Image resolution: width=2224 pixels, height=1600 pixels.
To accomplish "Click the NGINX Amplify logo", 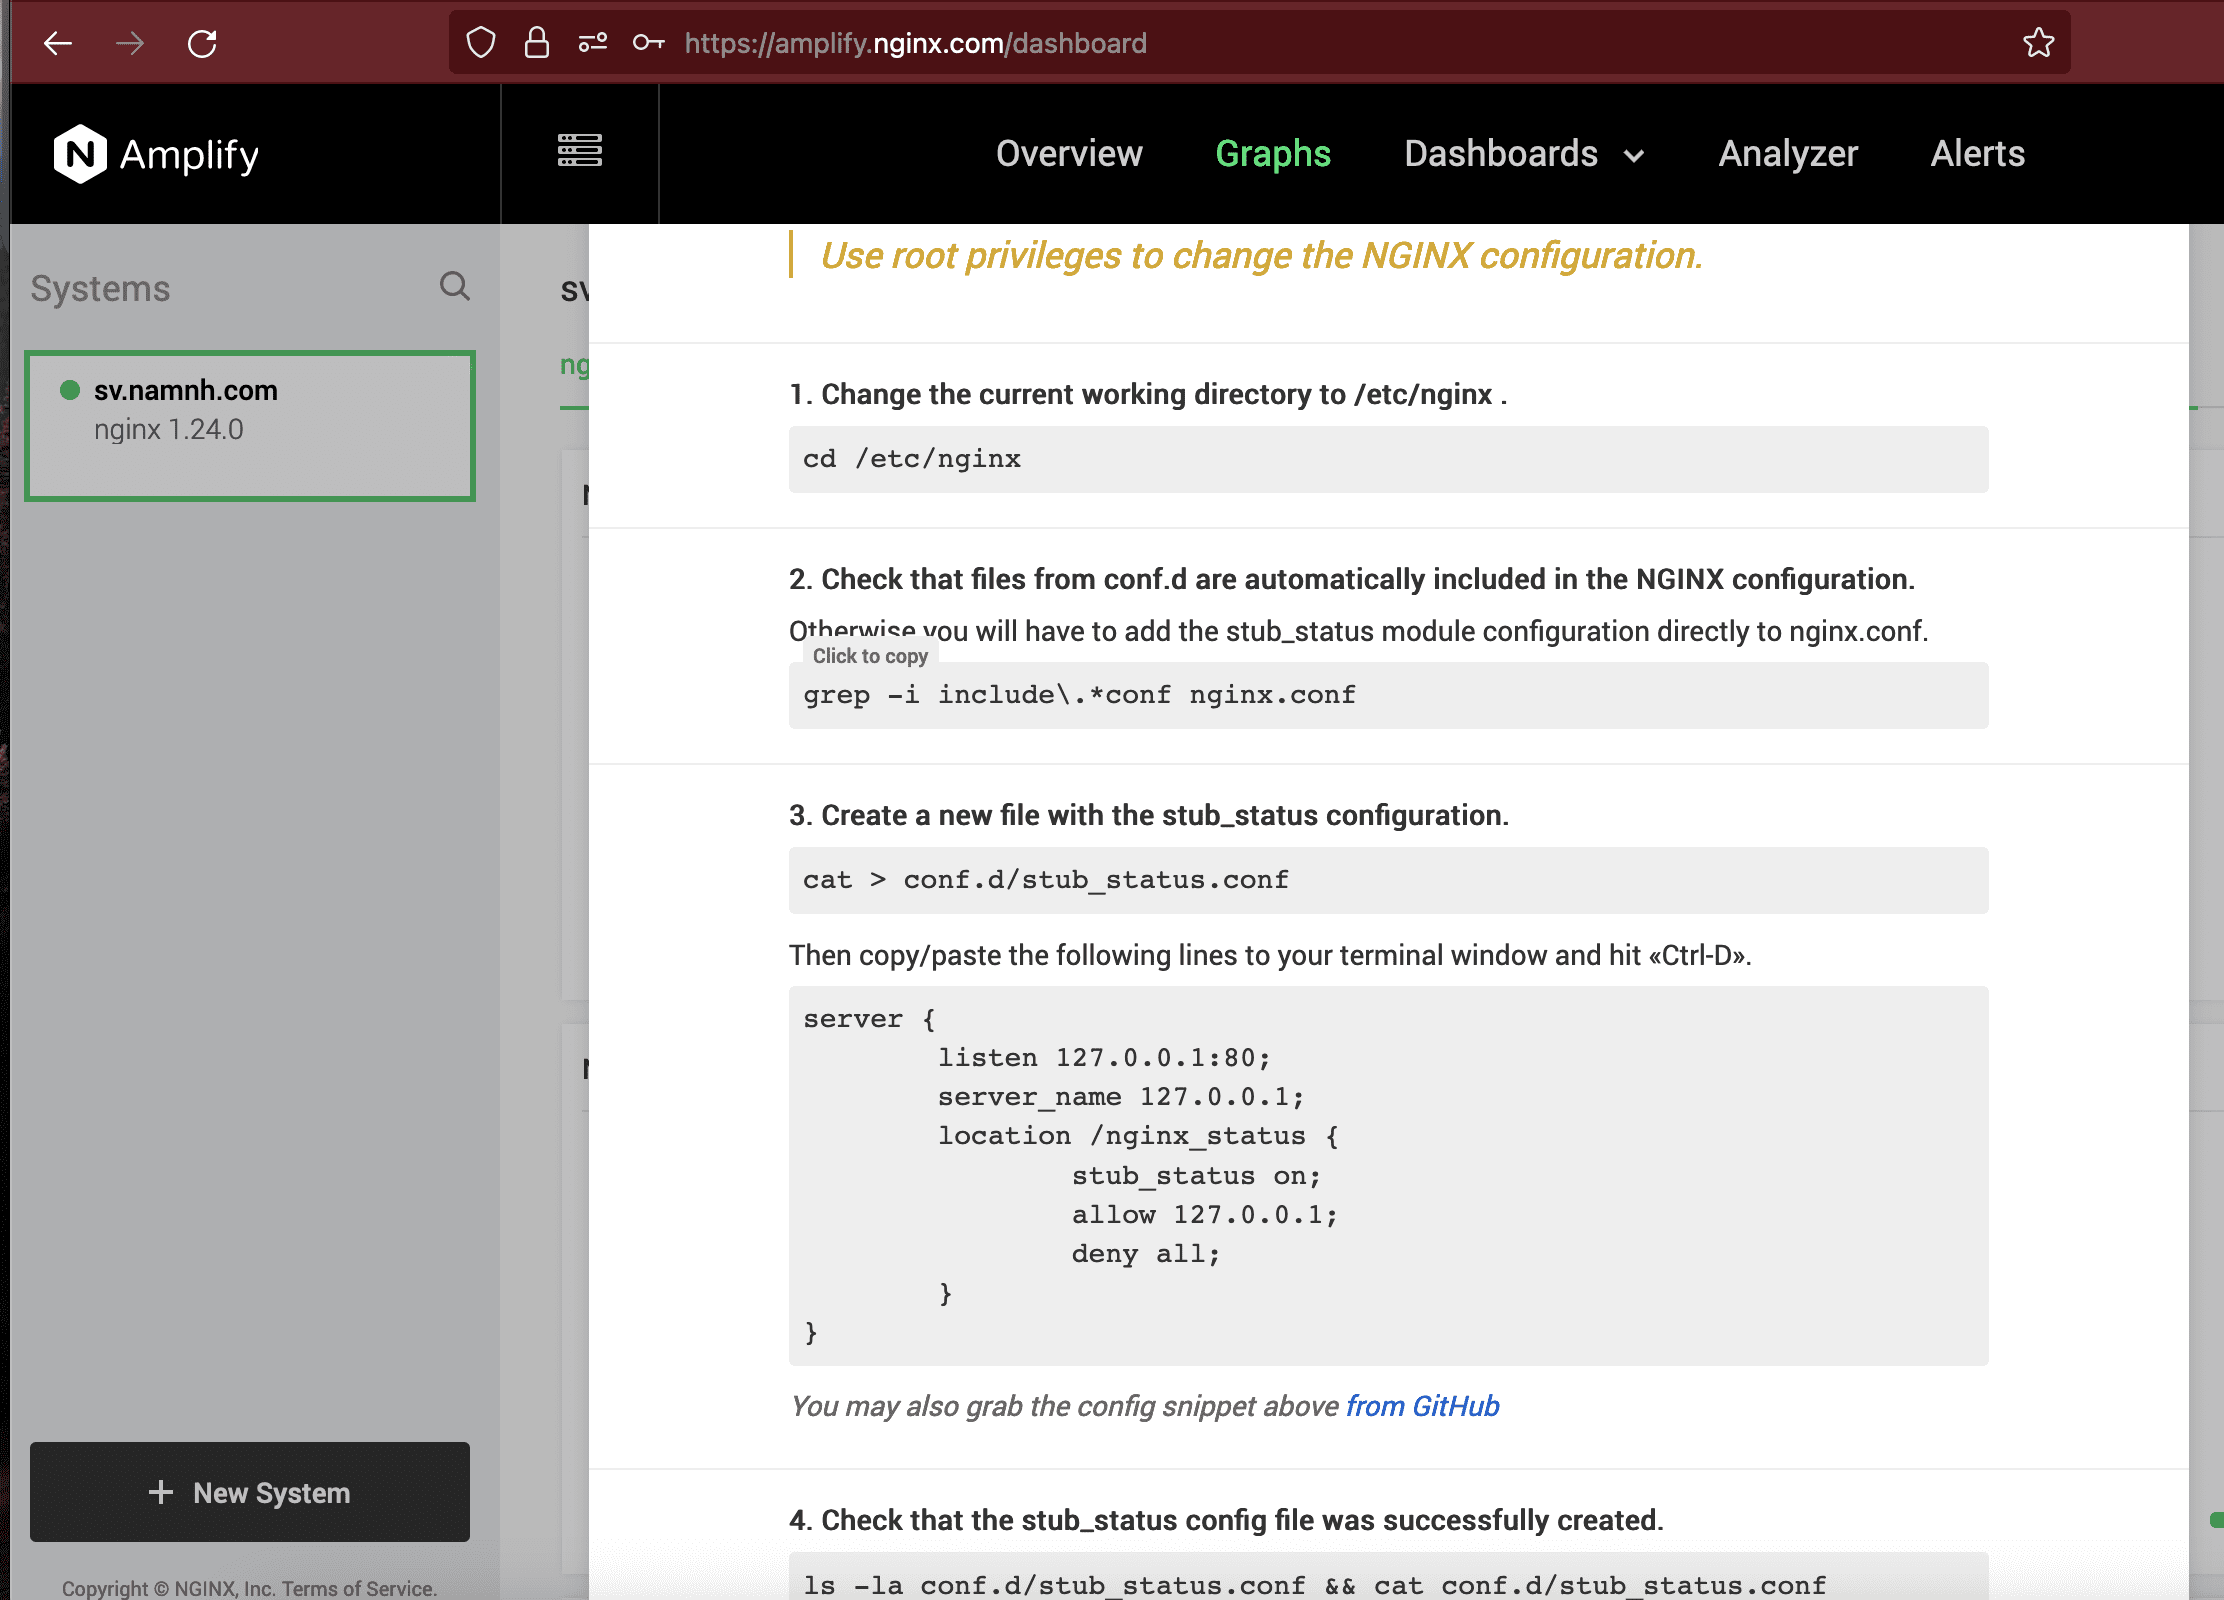I will pyautogui.click(x=156, y=154).
